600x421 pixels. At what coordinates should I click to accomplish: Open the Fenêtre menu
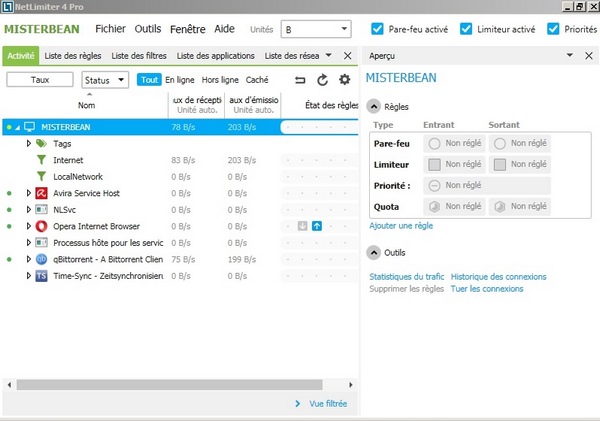pos(188,29)
